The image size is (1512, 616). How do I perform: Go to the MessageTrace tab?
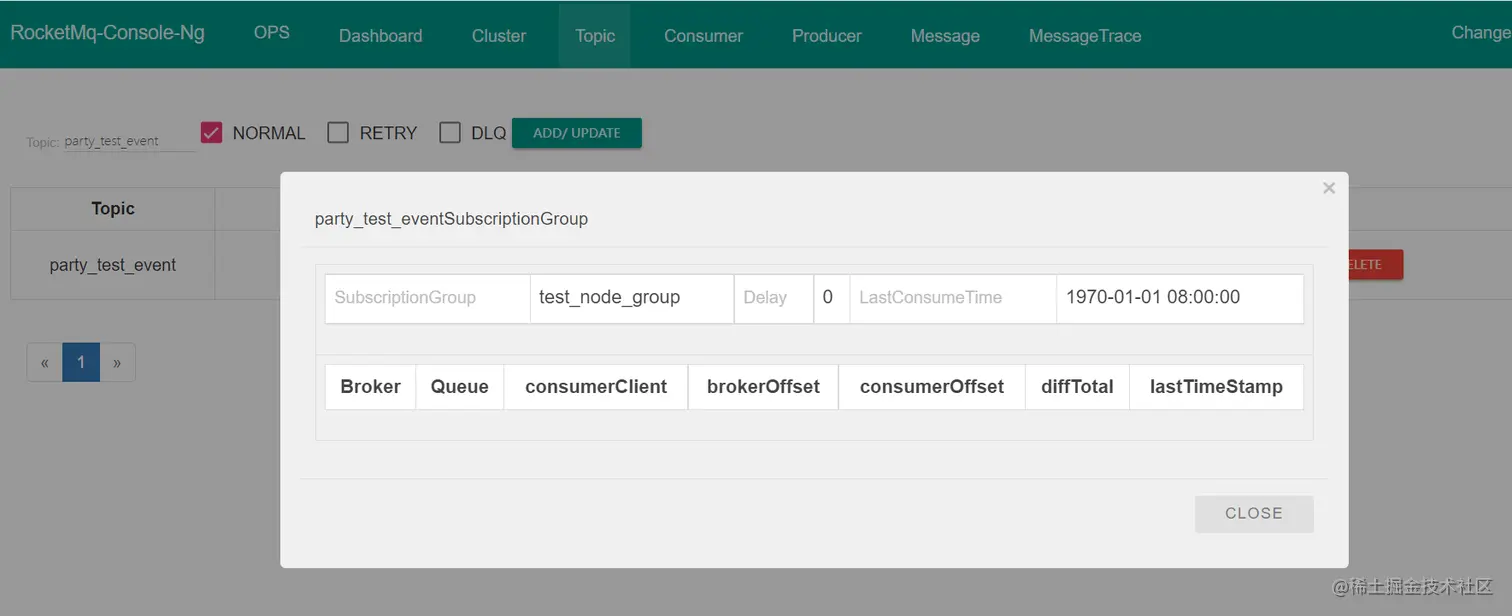pyautogui.click(x=1085, y=36)
